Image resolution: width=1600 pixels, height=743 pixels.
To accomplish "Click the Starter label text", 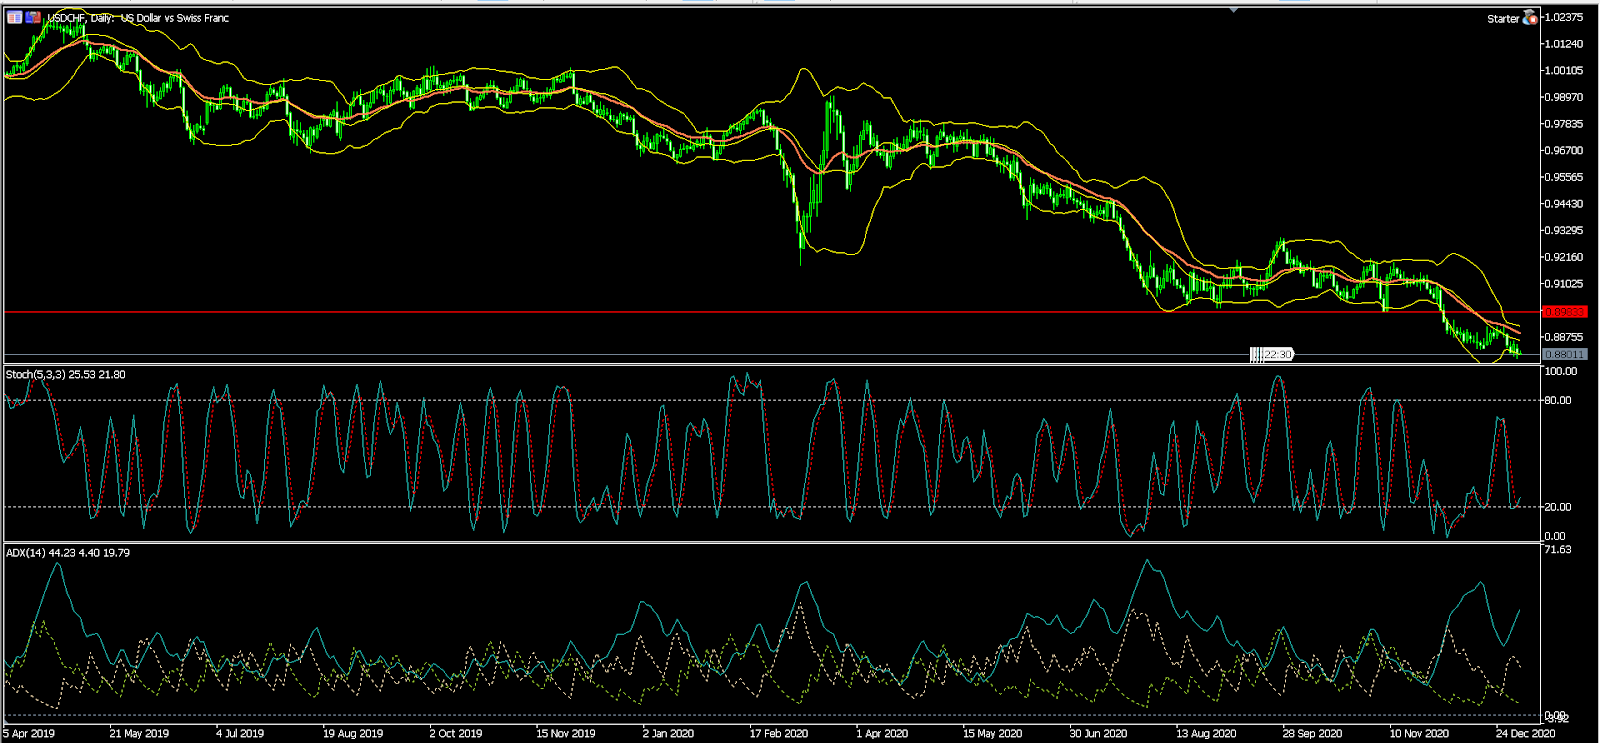I will pyautogui.click(x=1502, y=19).
